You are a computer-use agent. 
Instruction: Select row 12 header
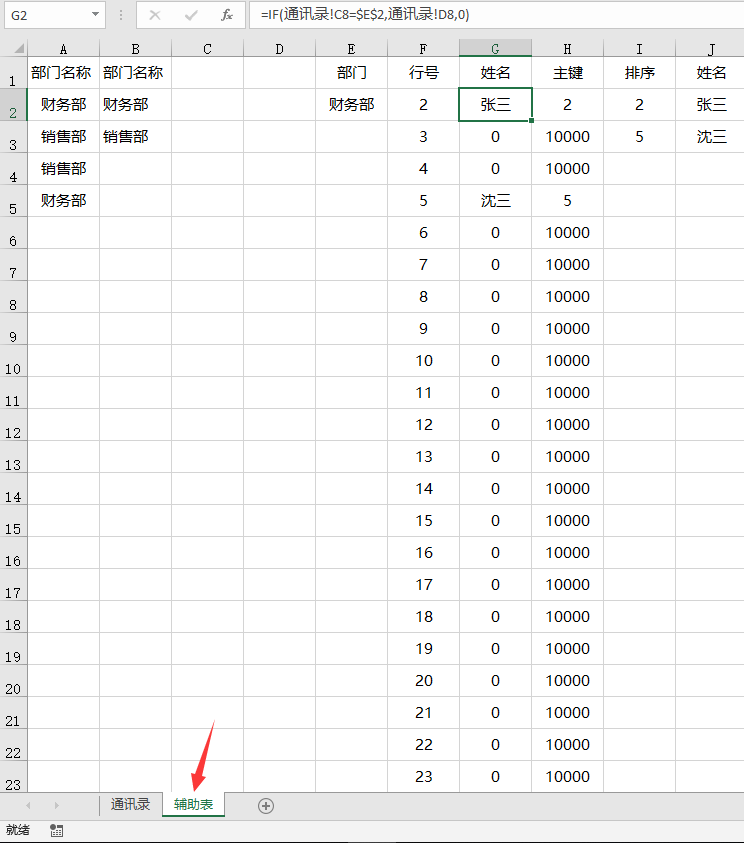13,425
